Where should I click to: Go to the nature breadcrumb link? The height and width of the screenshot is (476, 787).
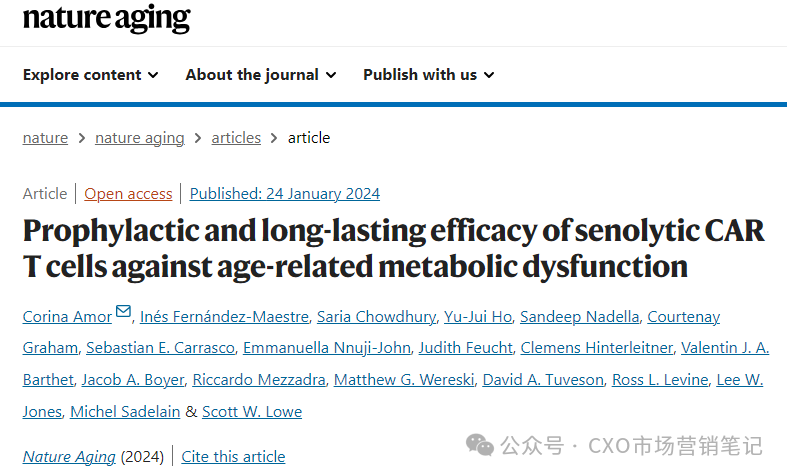pos(45,138)
